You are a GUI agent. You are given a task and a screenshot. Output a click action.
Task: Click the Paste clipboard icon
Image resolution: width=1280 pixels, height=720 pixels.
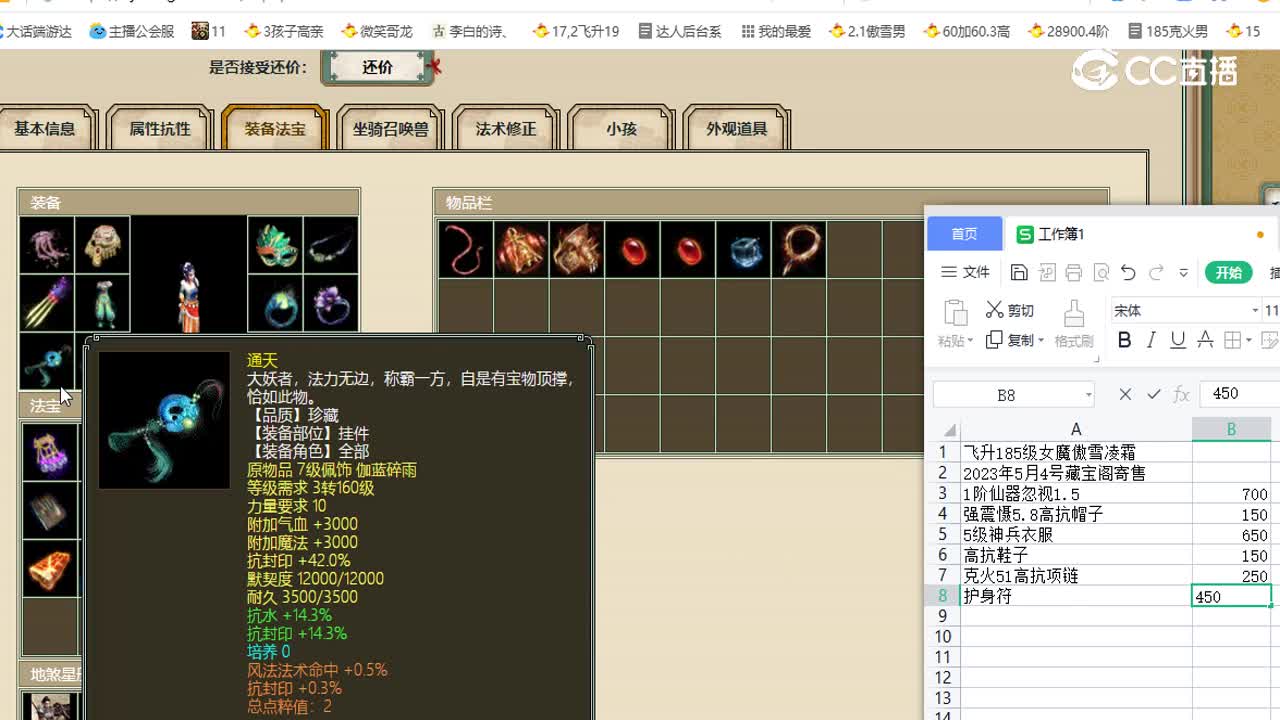point(954,312)
